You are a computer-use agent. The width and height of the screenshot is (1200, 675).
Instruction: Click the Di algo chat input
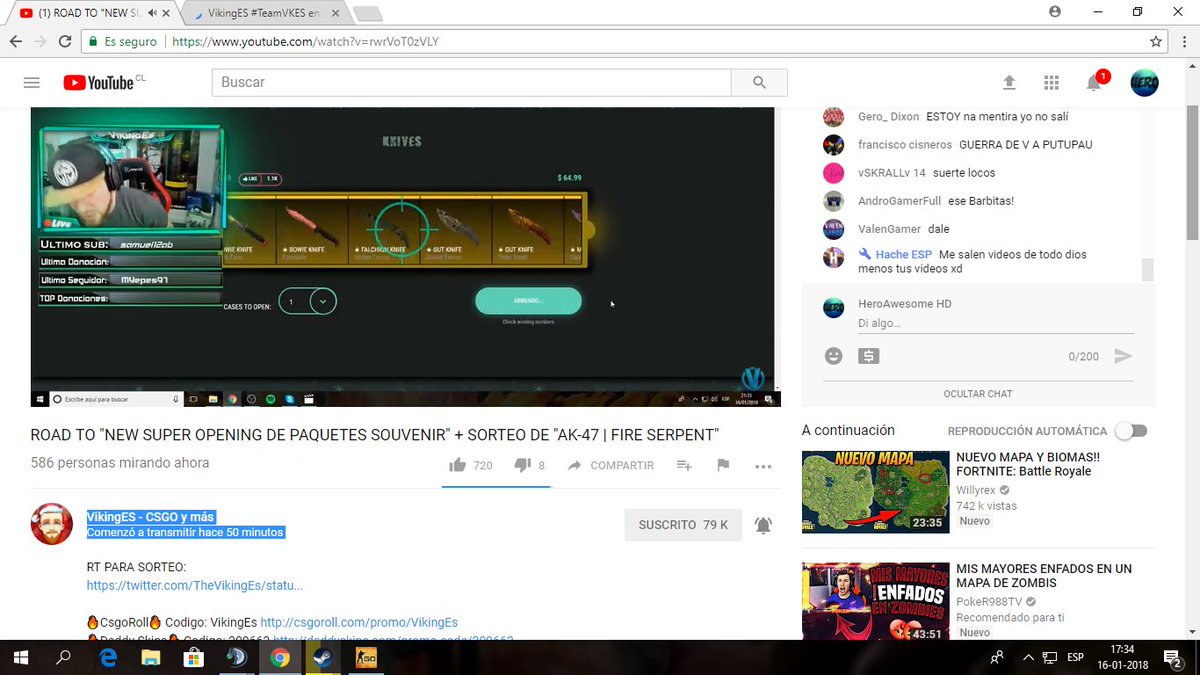pos(995,325)
